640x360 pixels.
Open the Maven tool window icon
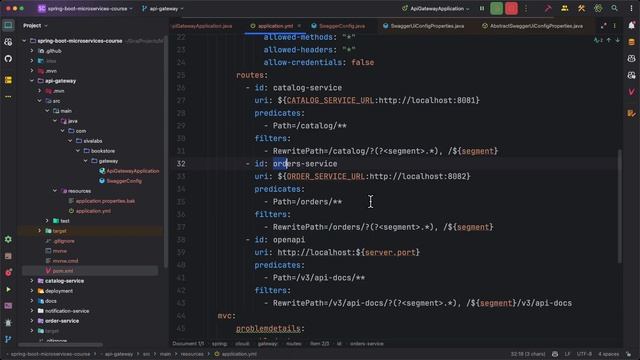(x=631, y=92)
